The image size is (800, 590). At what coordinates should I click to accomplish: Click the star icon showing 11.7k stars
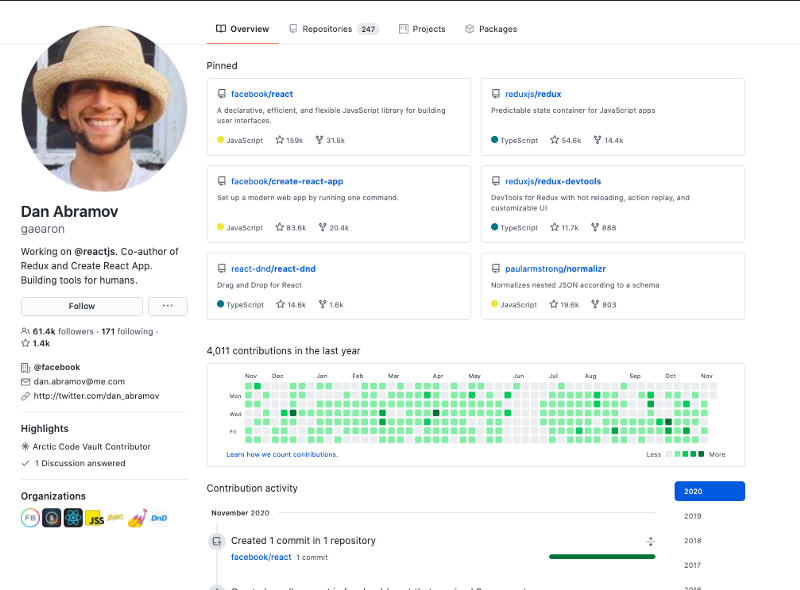(x=555, y=227)
